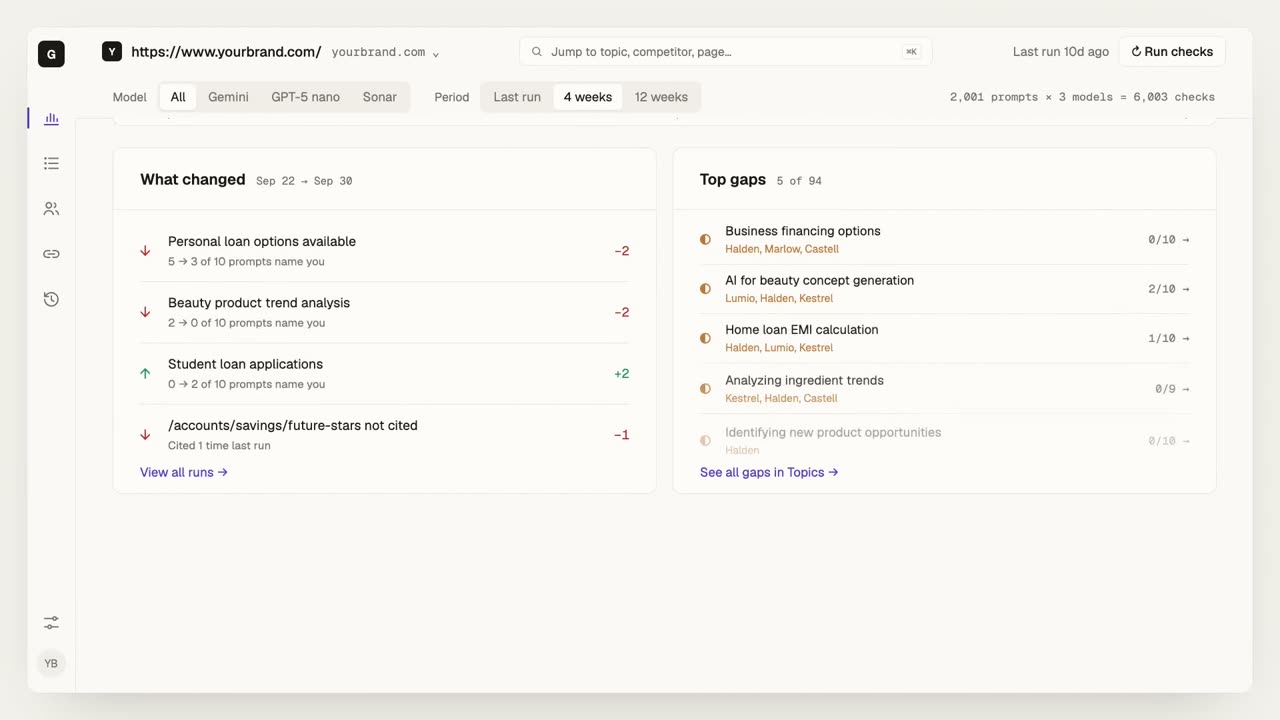Expand the yourbrand.com domain dropdown
The height and width of the screenshot is (720, 1280).
pyautogui.click(x=385, y=52)
